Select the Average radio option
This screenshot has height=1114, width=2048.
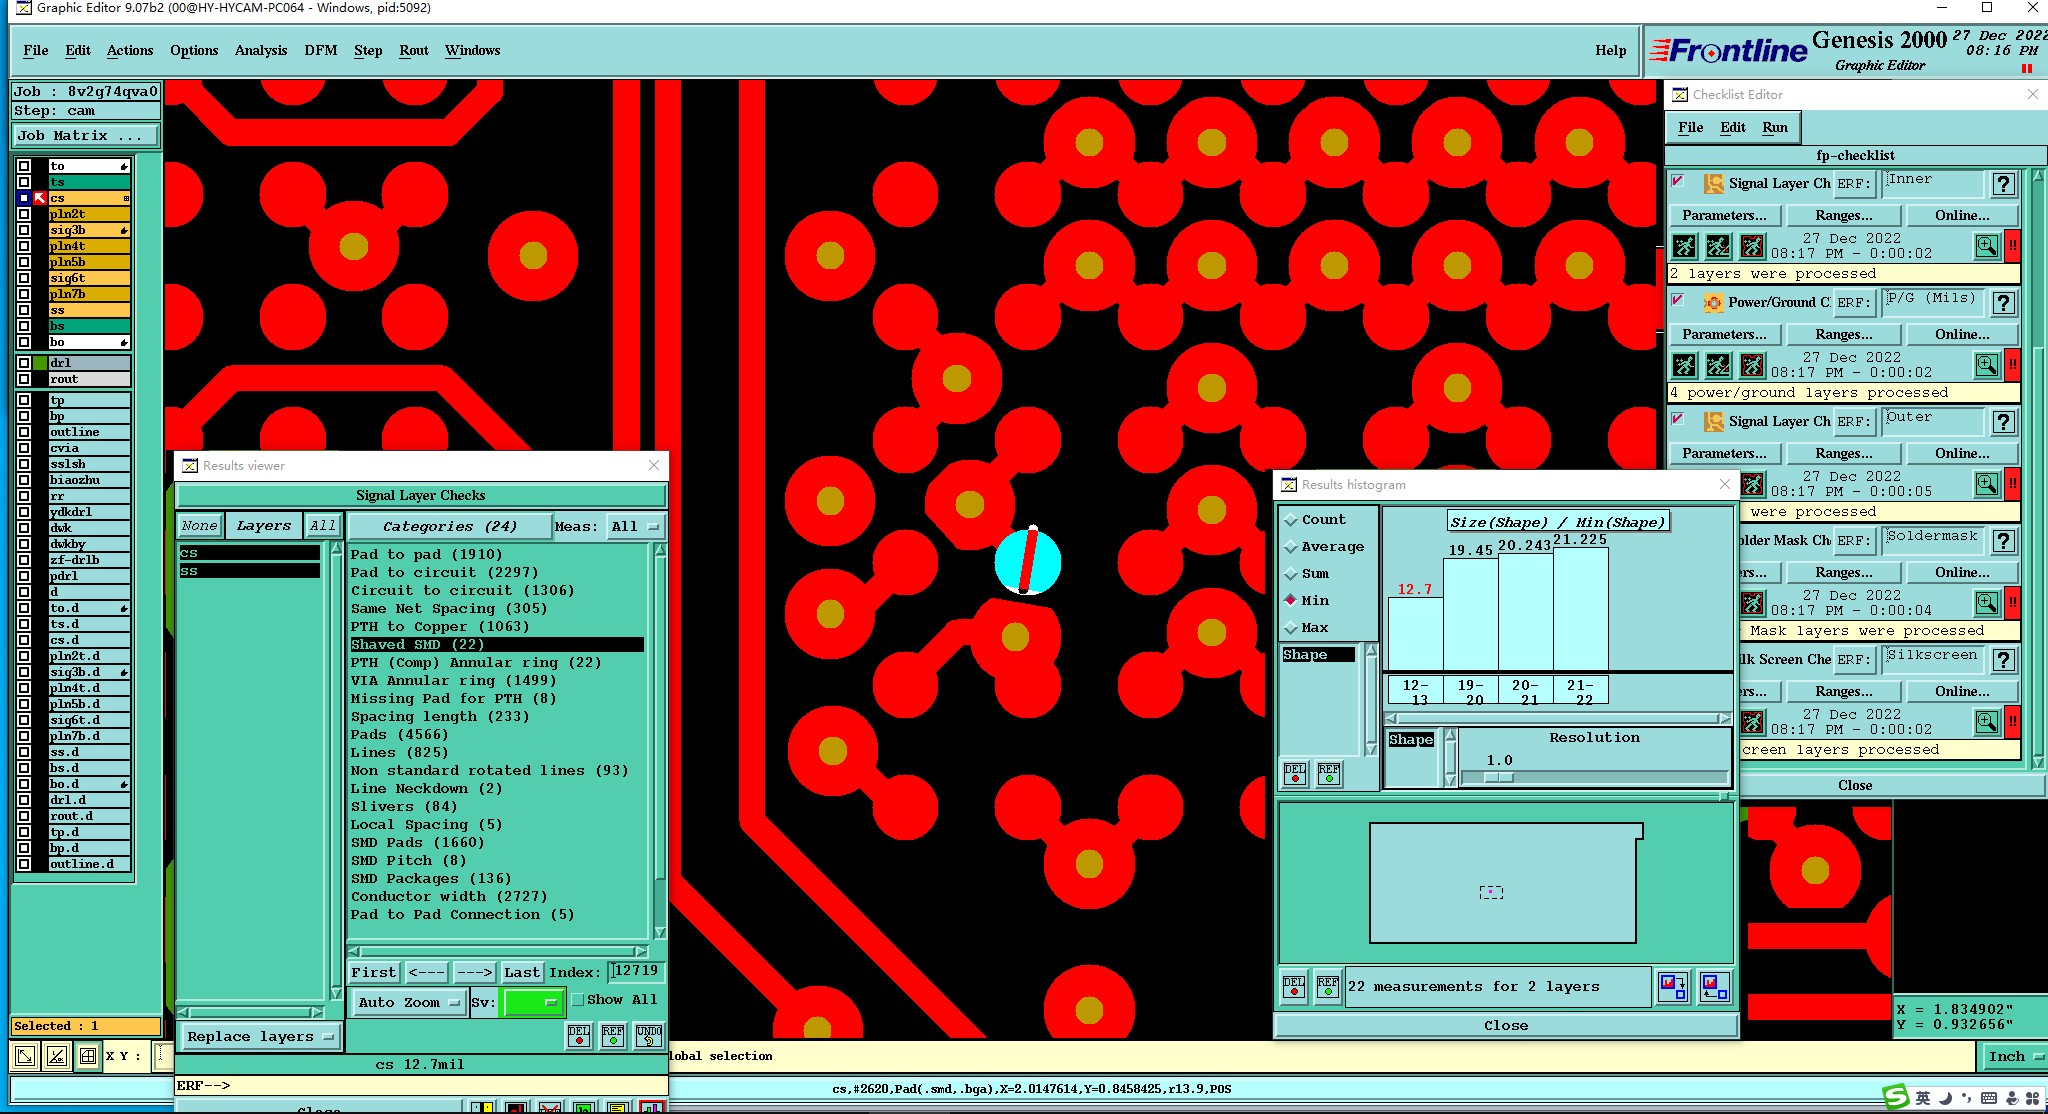pyautogui.click(x=1291, y=547)
